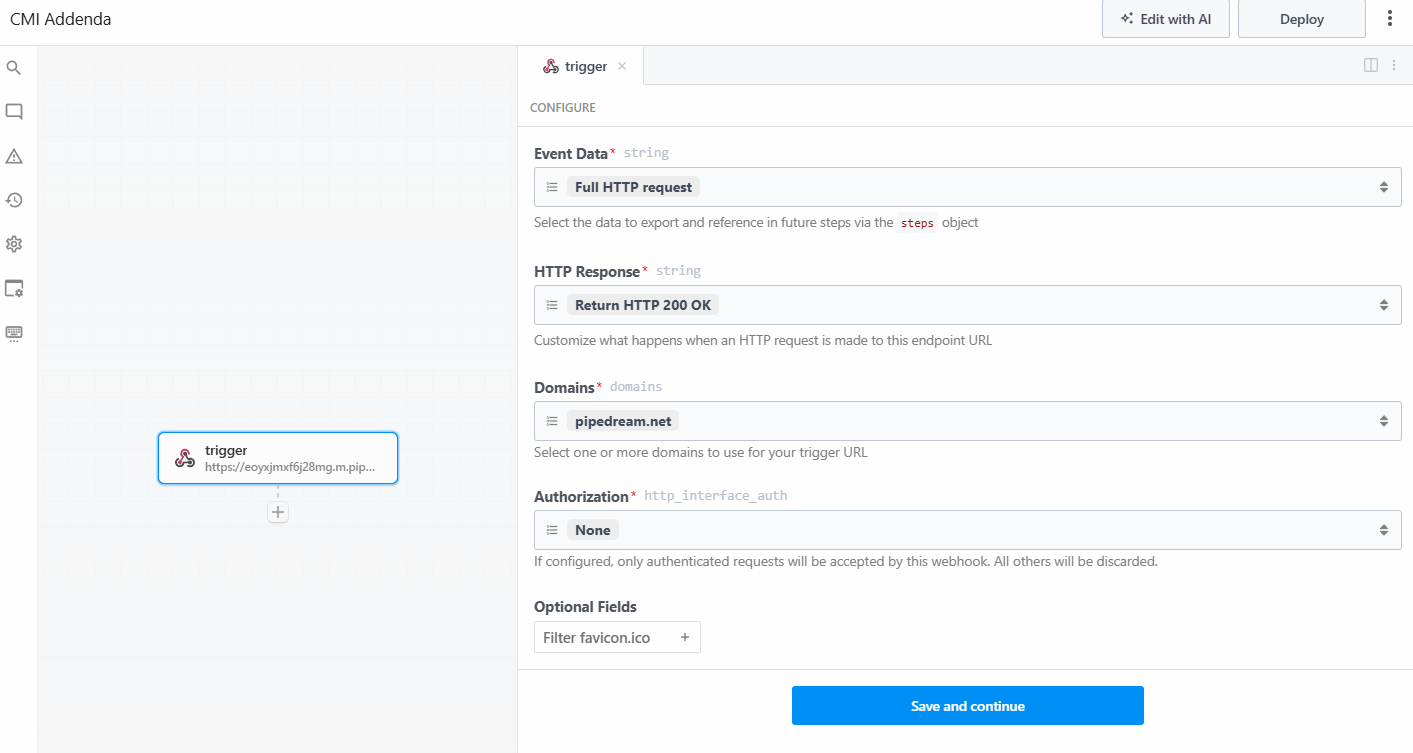The image size is (1413, 753).
Task: Expand the HTTP Response dropdown
Action: [1383, 305]
